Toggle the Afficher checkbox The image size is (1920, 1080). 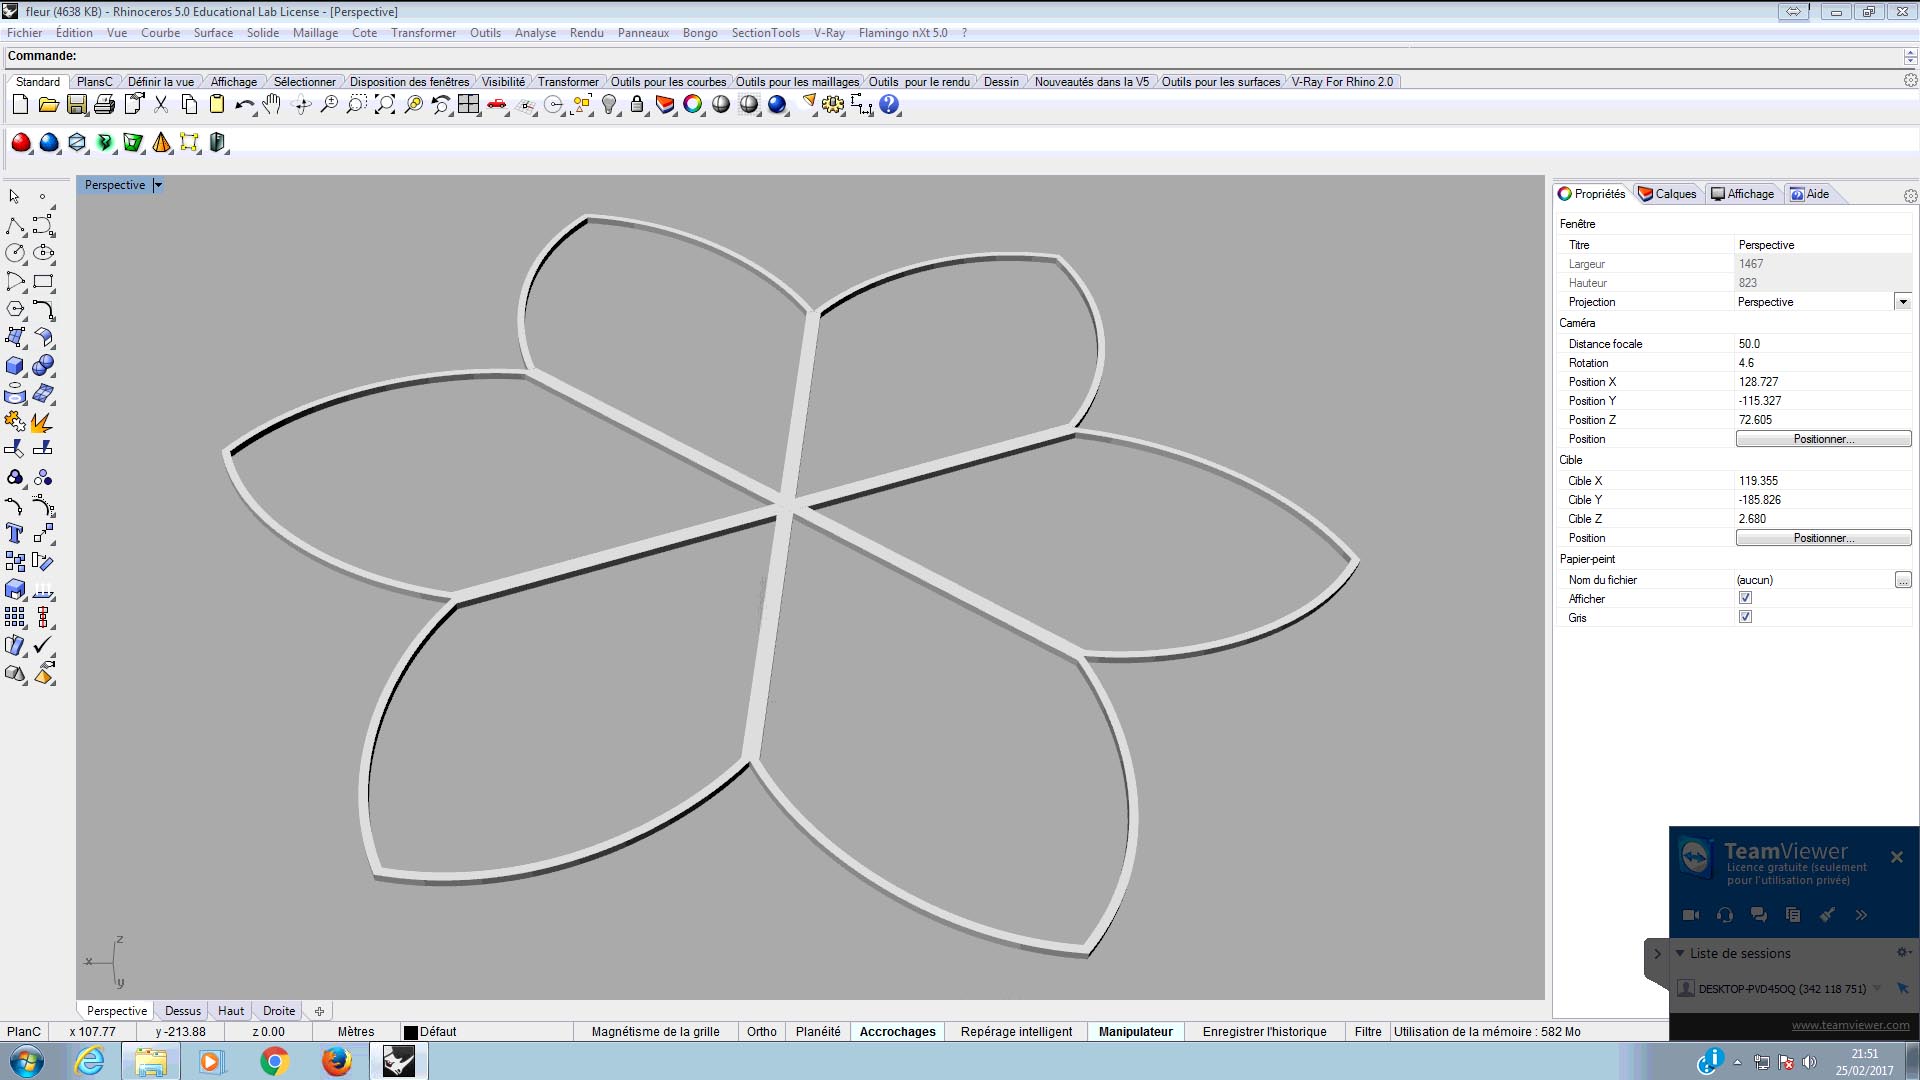tap(1745, 598)
